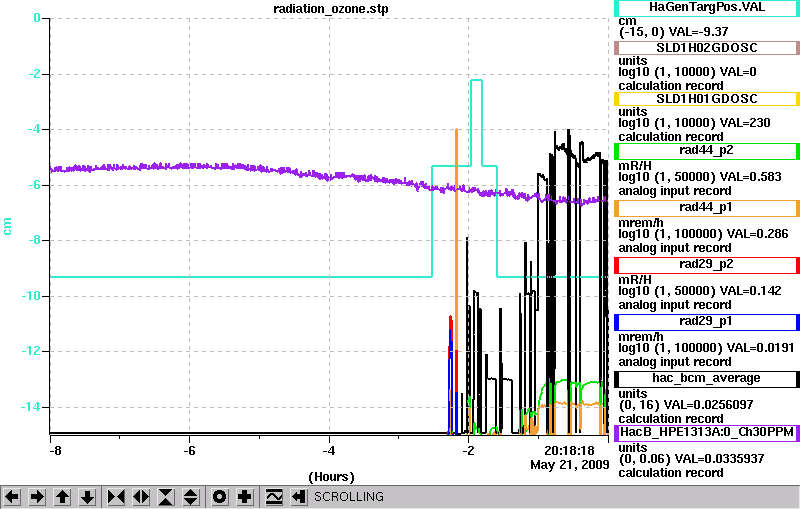
Task: Click the cm y-axis unit label
Action: coord(7,226)
